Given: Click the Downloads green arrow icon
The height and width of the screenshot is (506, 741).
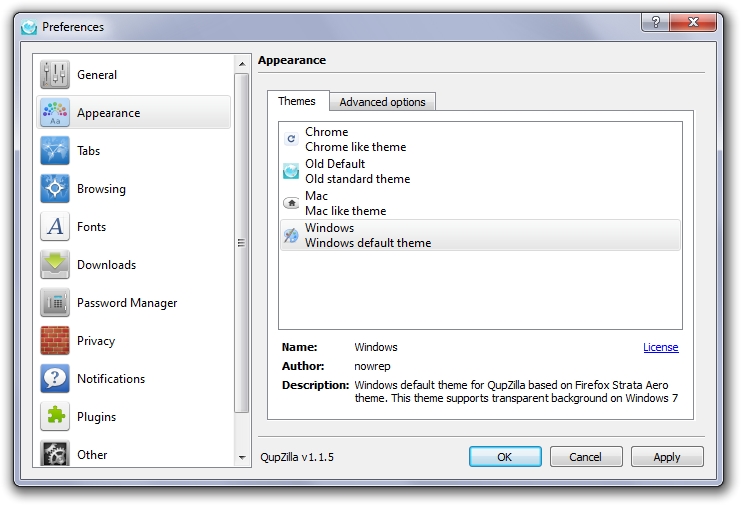Looking at the screenshot, I should tap(55, 265).
